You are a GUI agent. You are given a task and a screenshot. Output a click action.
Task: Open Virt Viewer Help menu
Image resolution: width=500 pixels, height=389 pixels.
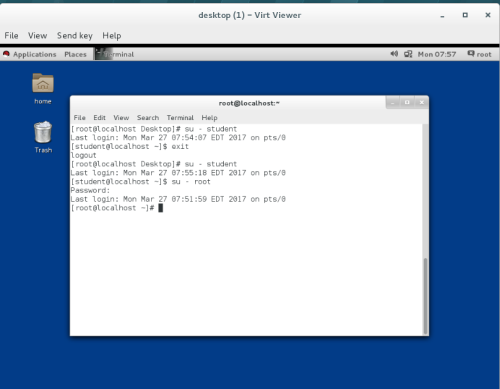point(112,36)
